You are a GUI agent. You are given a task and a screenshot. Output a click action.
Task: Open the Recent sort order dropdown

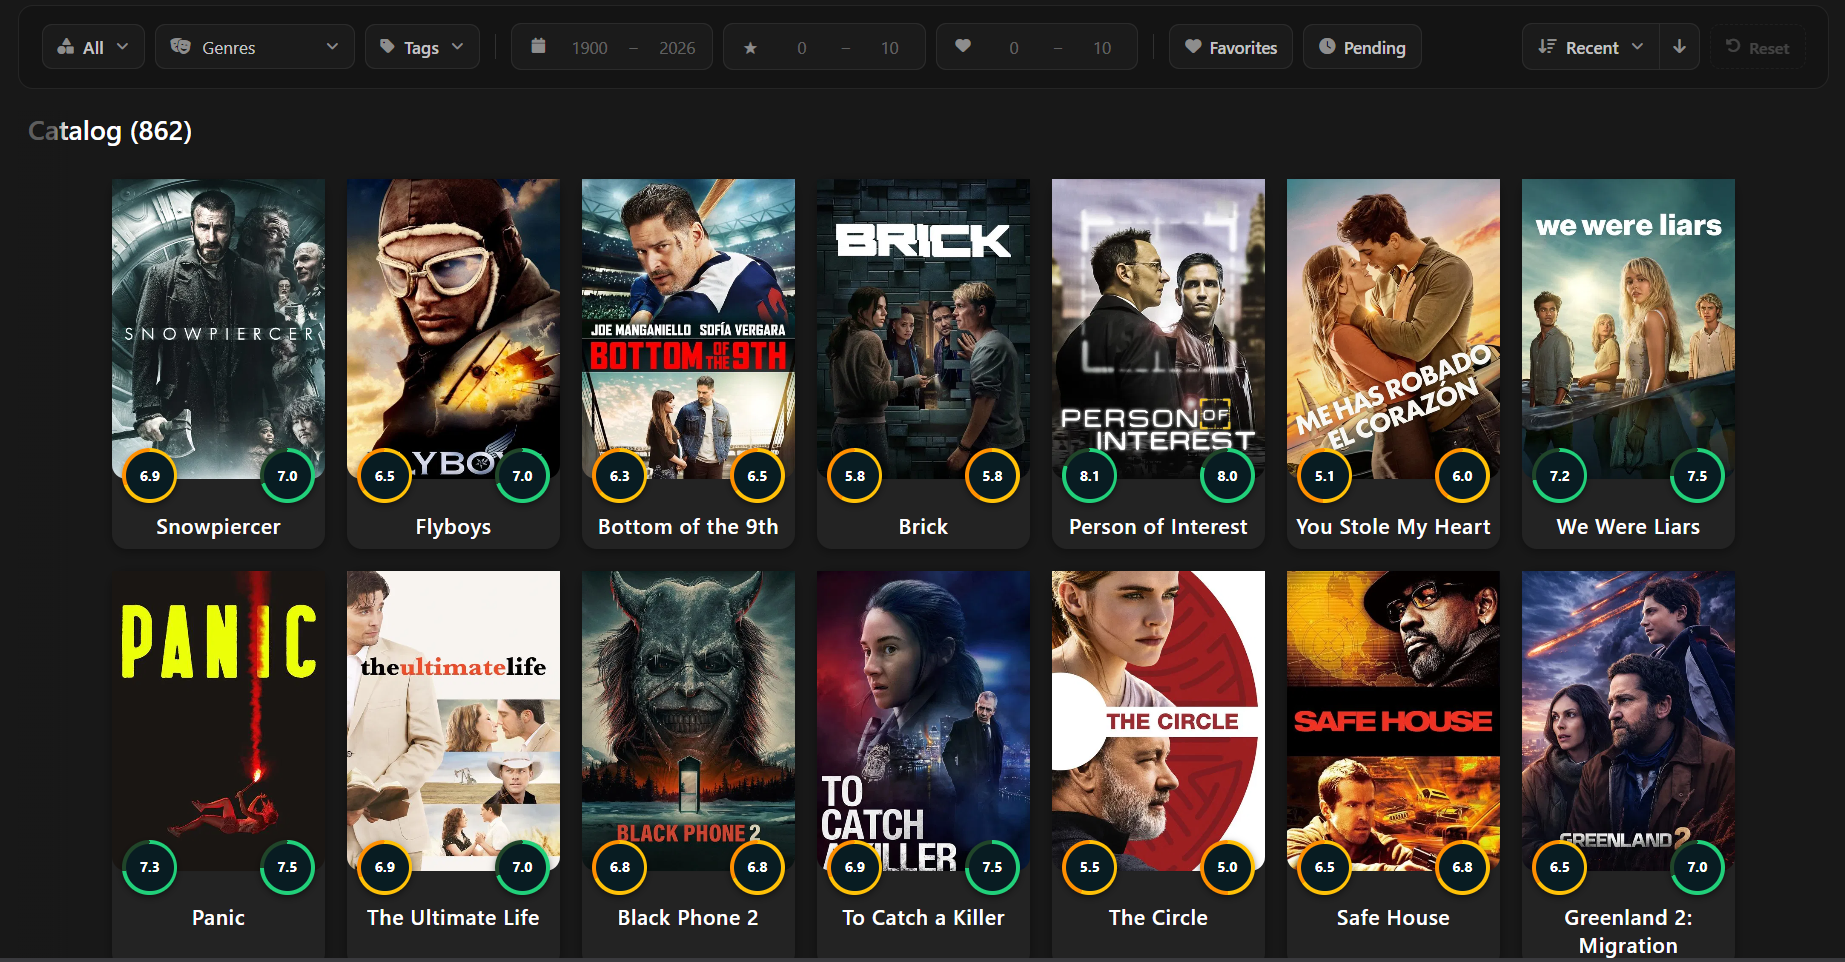coord(1591,47)
